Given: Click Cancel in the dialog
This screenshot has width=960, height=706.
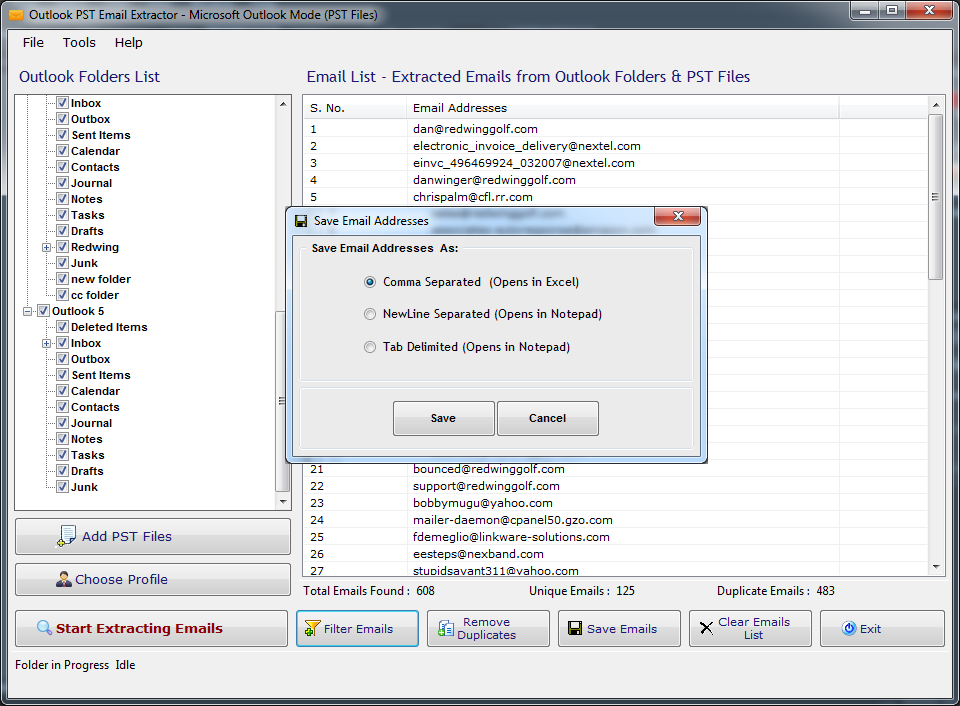Looking at the screenshot, I should coord(547,418).
